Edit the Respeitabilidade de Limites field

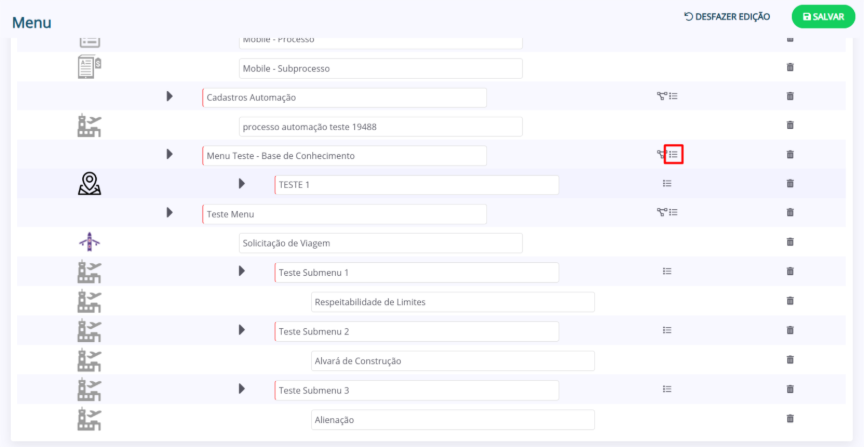point(453,302)
